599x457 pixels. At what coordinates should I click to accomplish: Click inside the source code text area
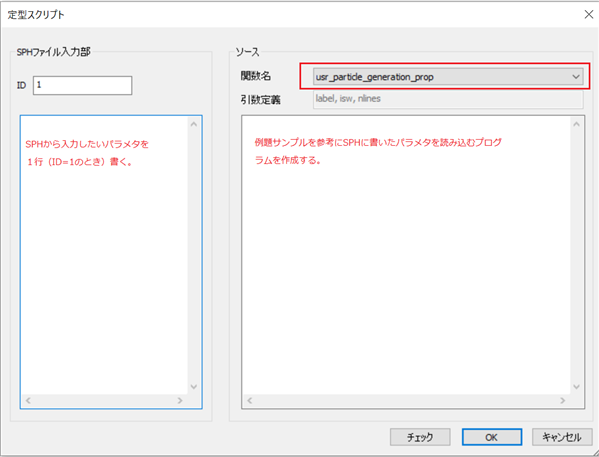pyautogui.click(x=406, y=255)
